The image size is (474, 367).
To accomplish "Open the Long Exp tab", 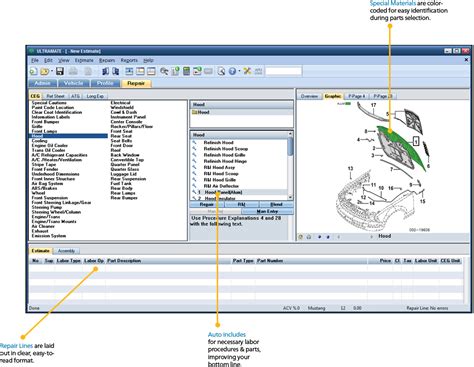I will point(95,96).
